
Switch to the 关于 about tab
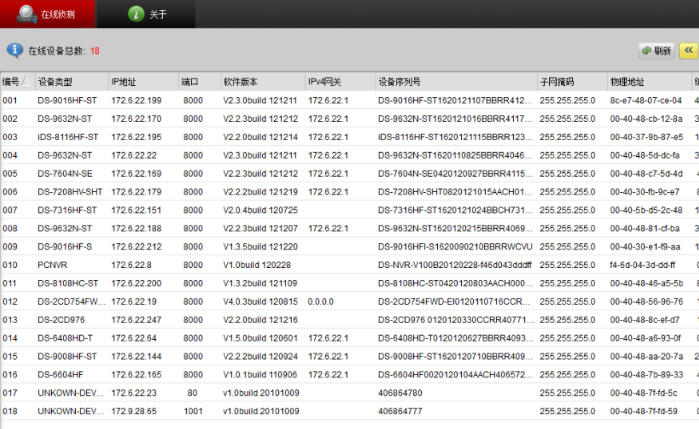[146, 14]
